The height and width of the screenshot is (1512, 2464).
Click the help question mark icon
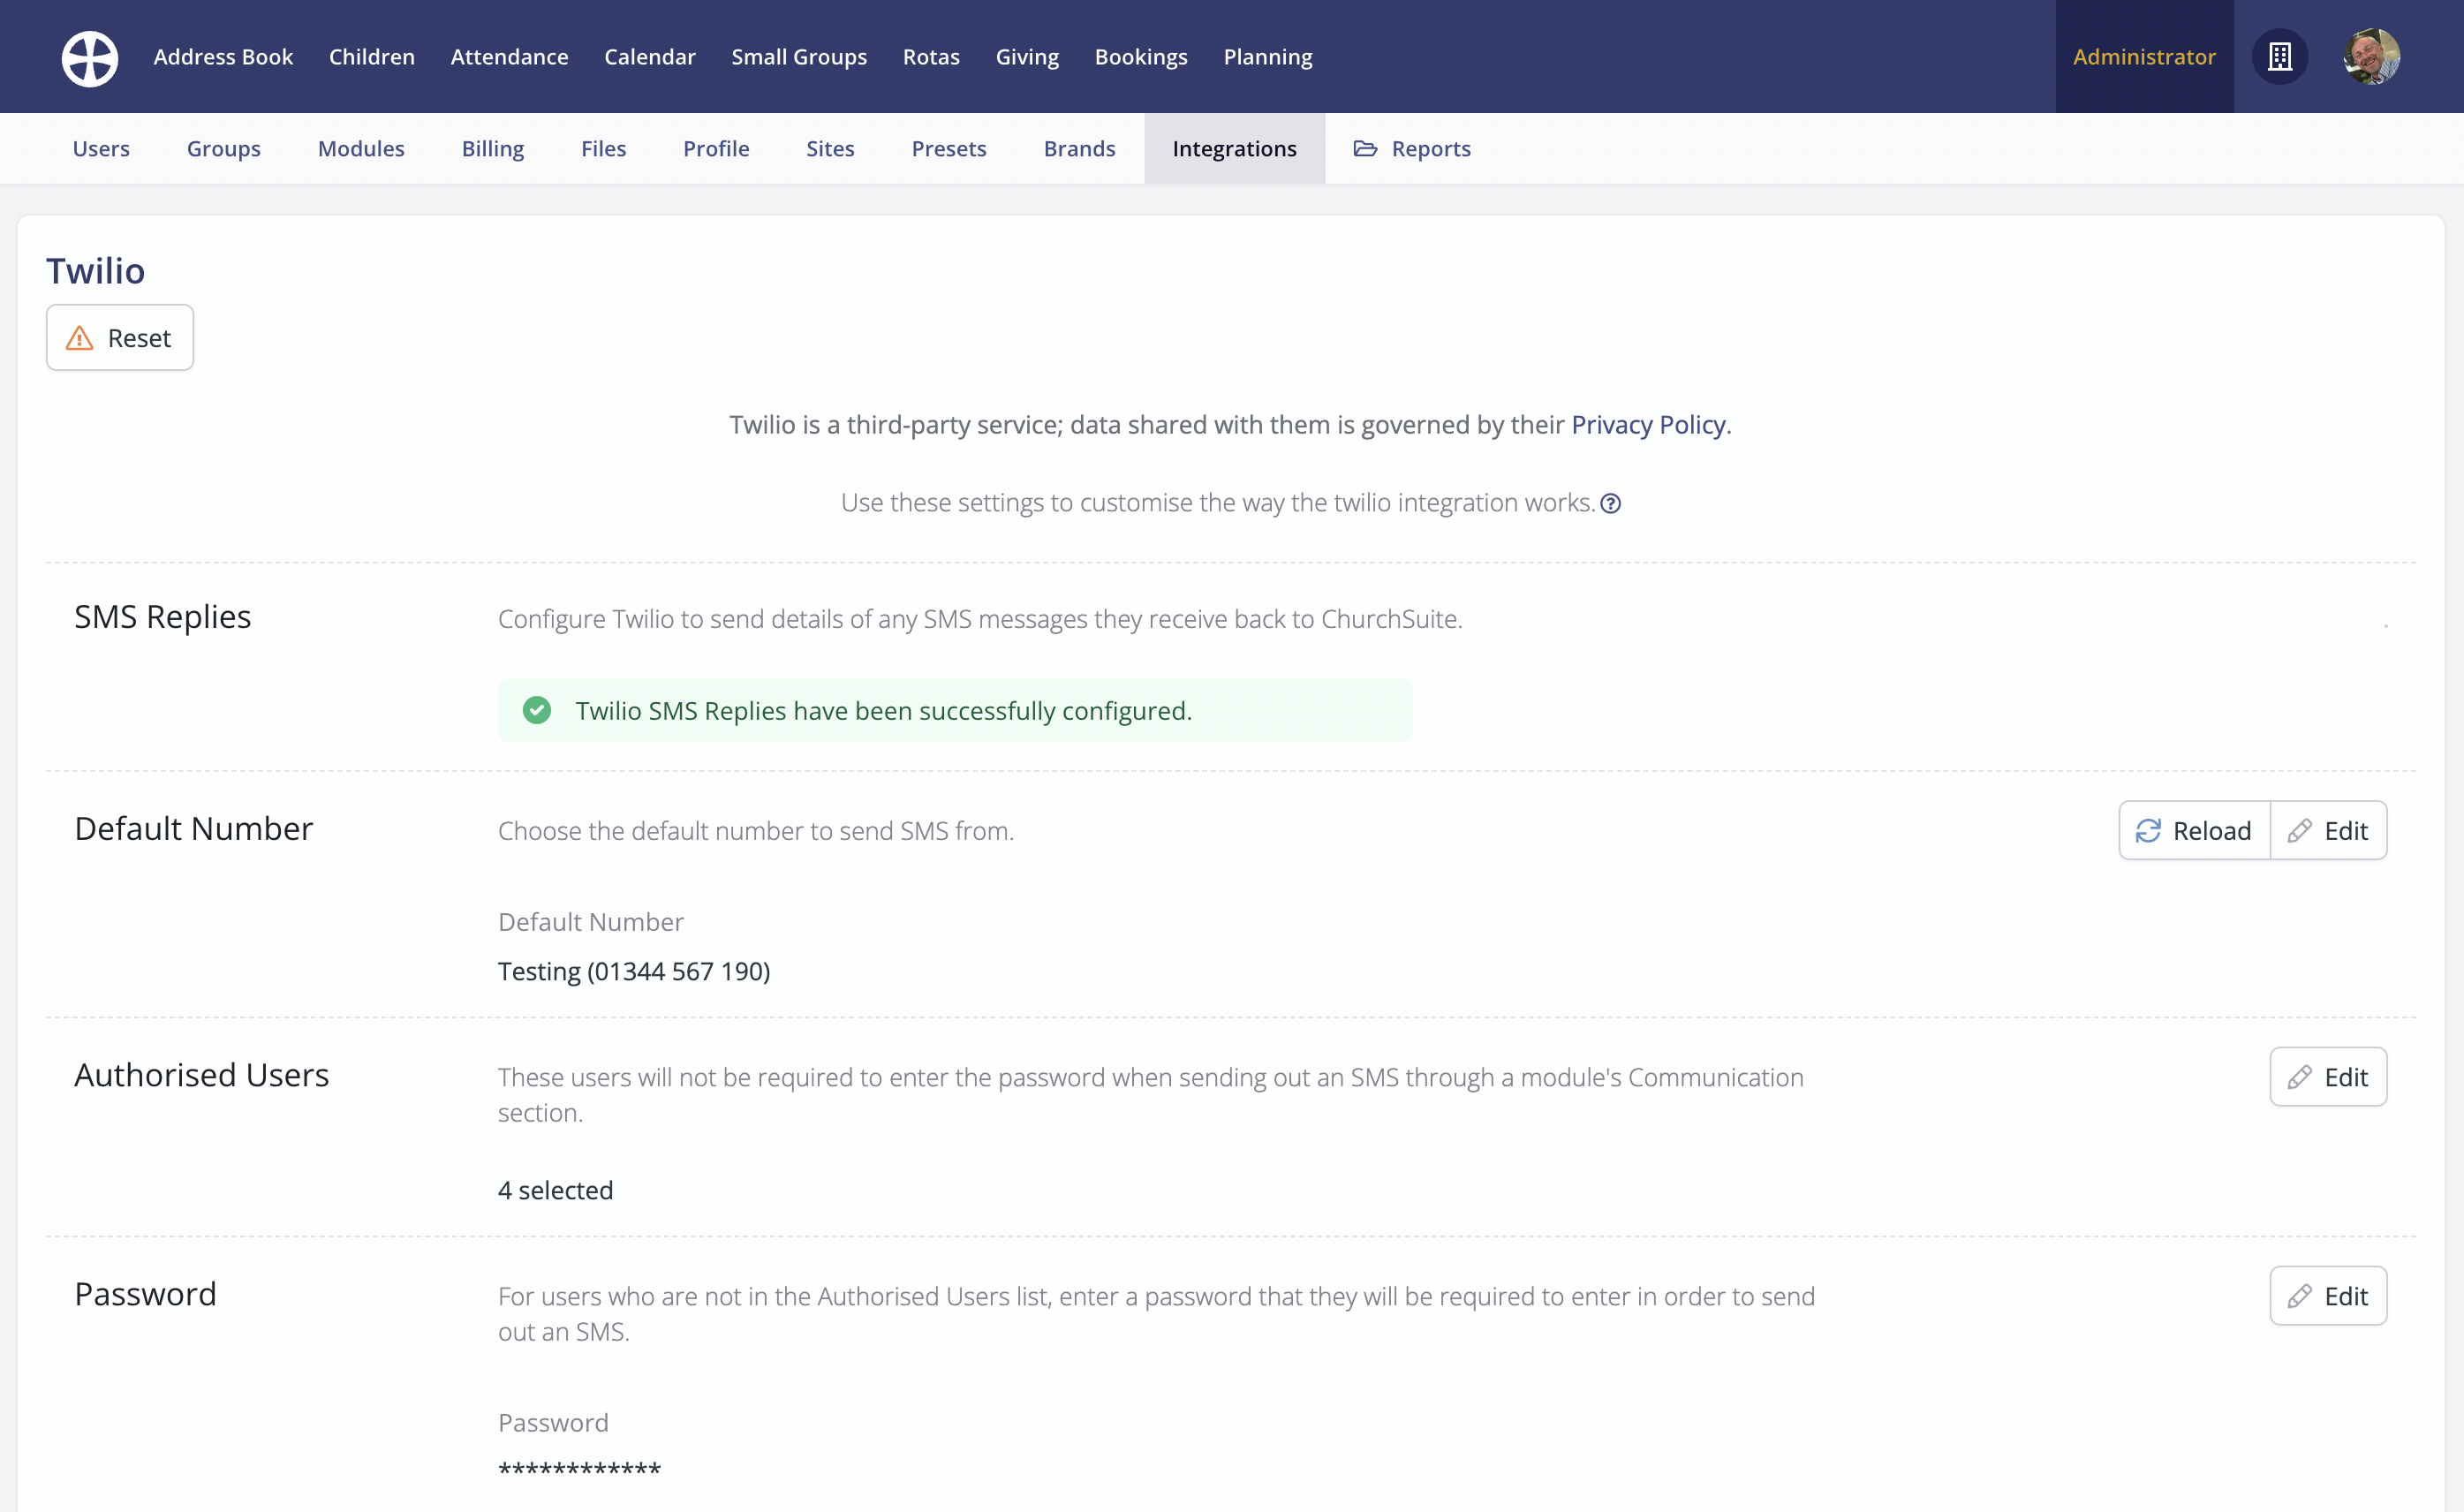(x=1610, y=504)
